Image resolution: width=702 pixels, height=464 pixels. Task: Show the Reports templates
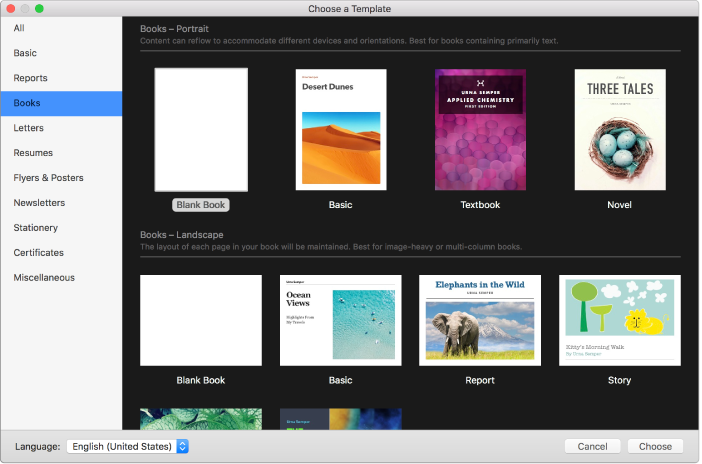coord(61,78)
